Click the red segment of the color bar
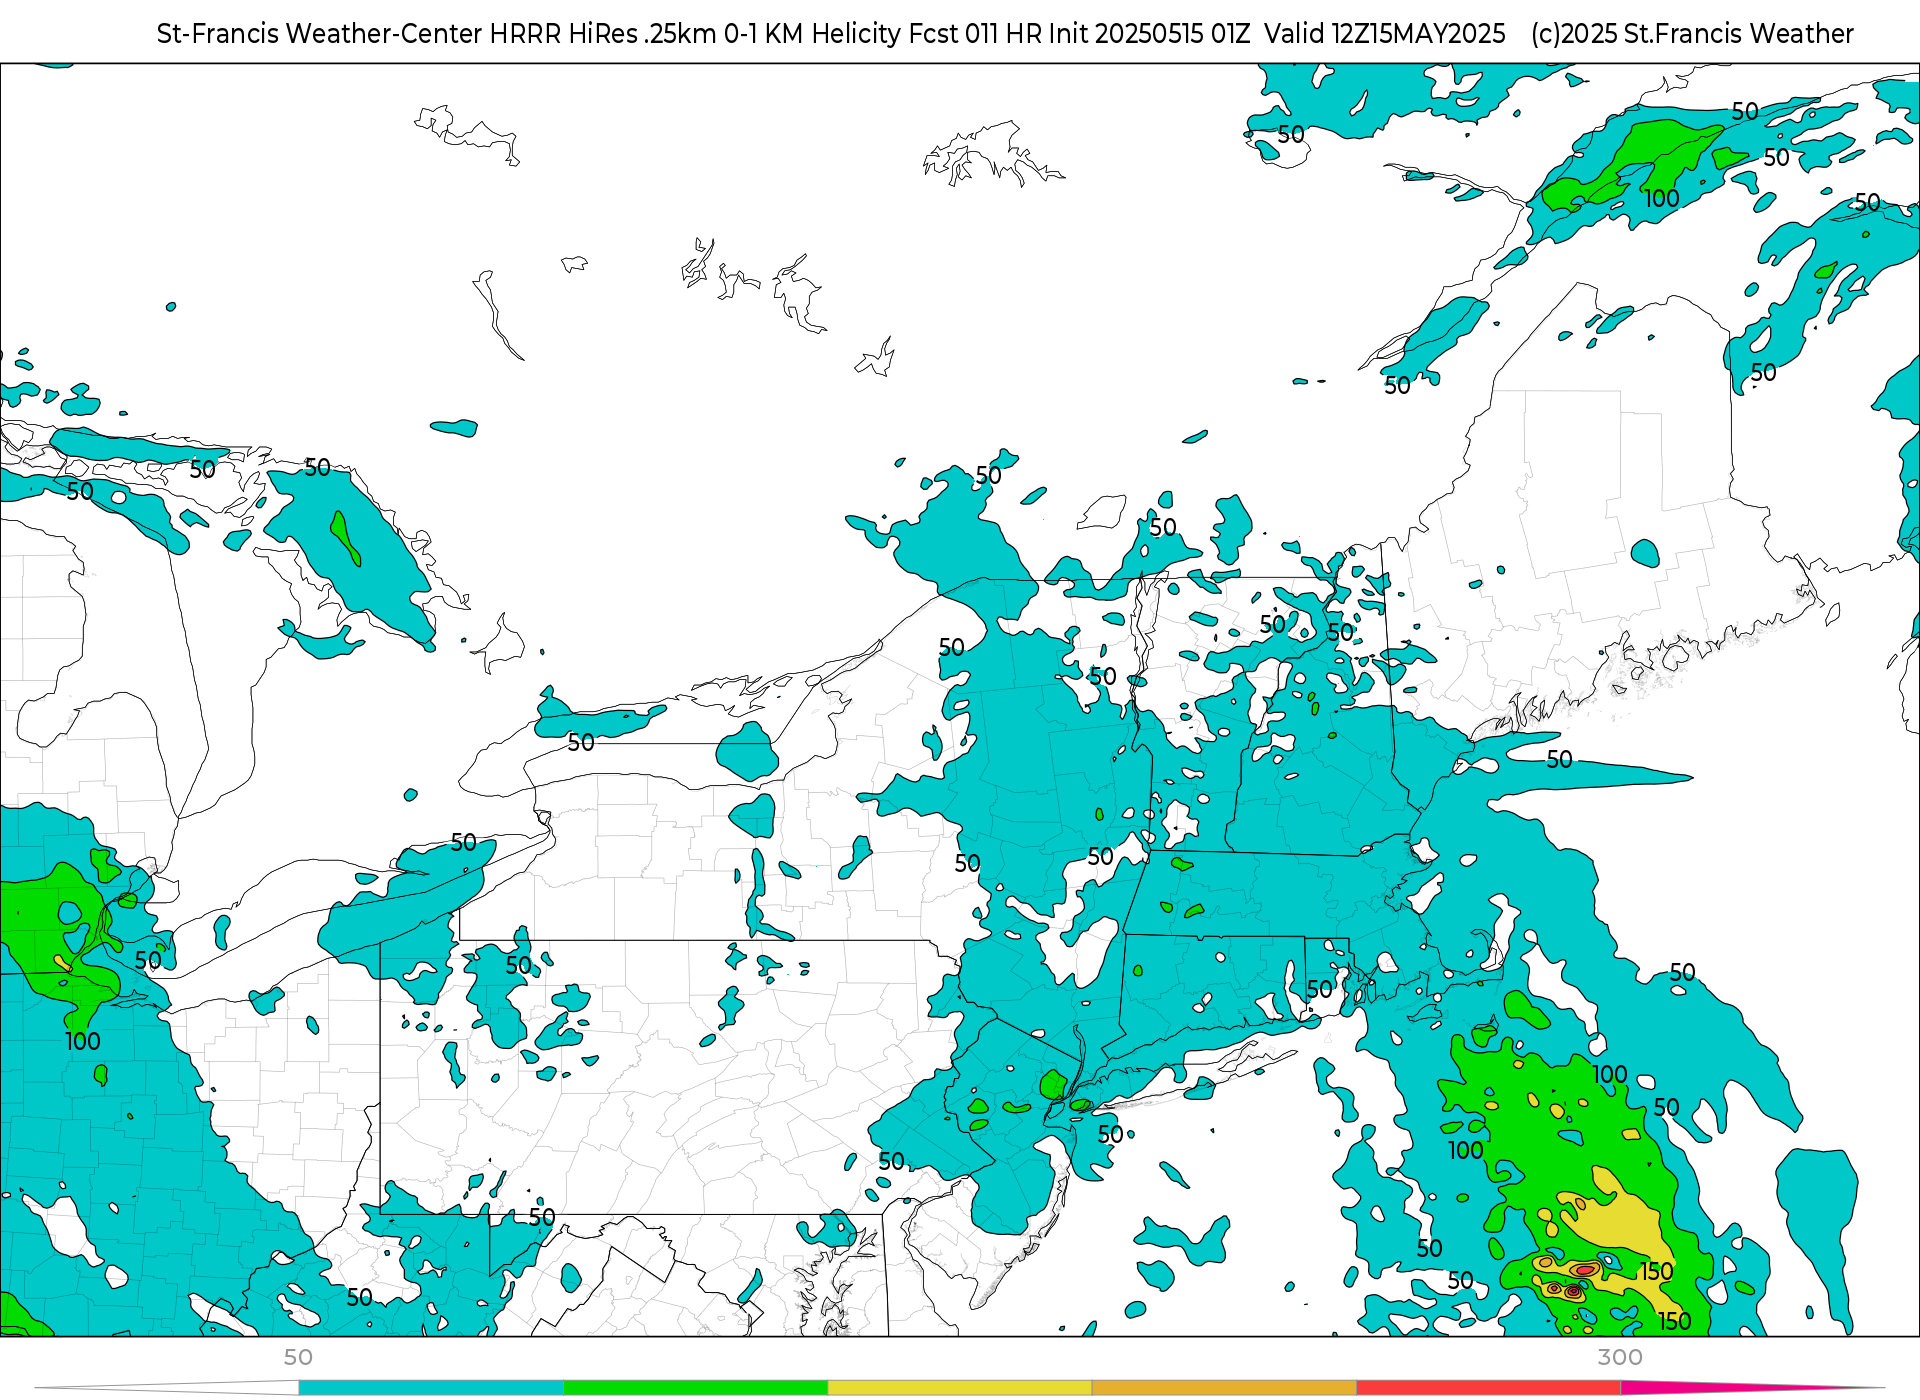This screenshot has width=1920, height=1400. 1489,1387
